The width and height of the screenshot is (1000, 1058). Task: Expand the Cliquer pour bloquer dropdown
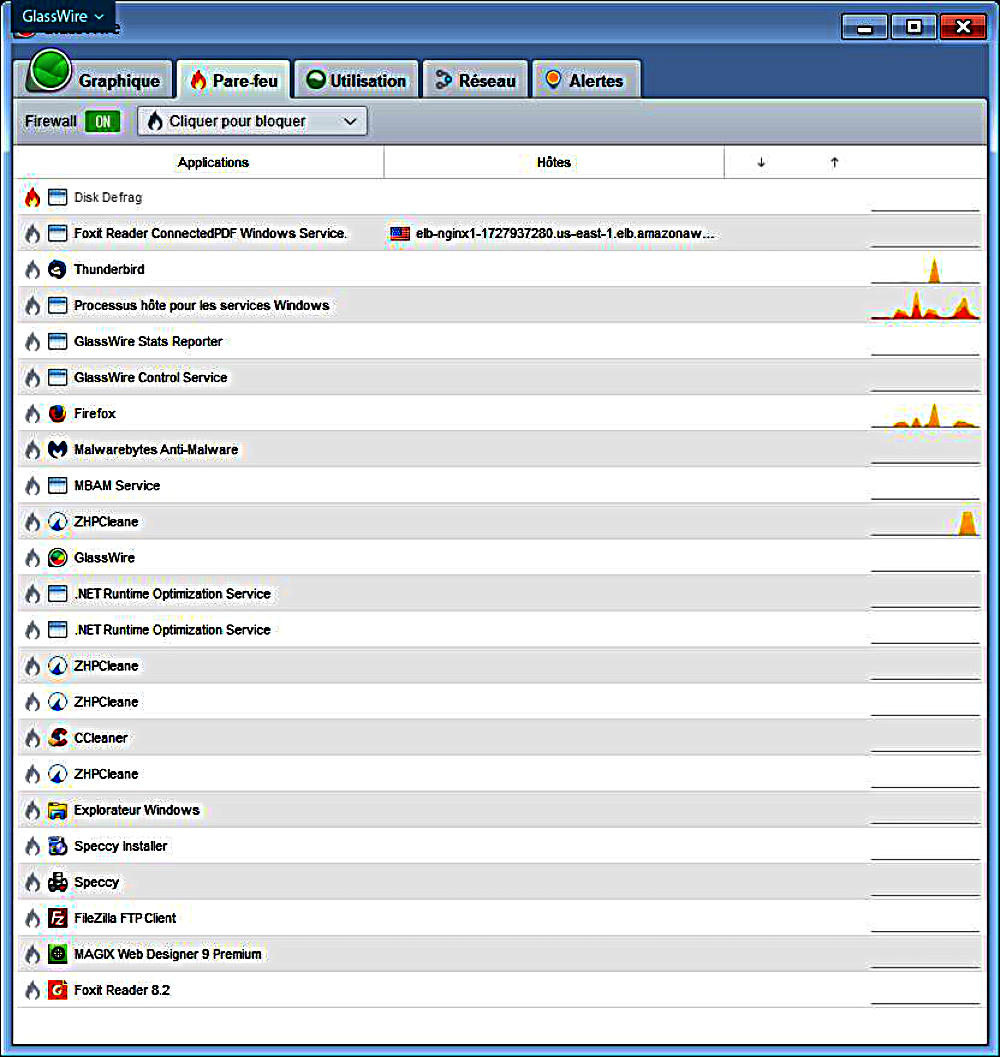(x=252, y=121)
